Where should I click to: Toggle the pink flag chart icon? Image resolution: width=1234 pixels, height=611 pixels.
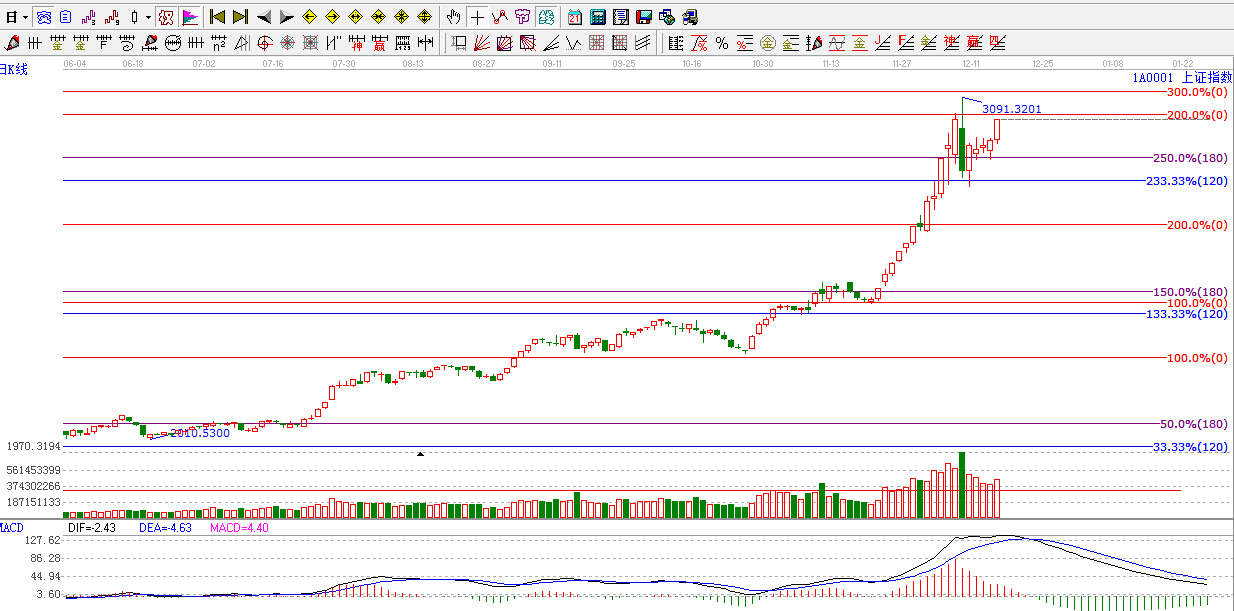(189, 17)
